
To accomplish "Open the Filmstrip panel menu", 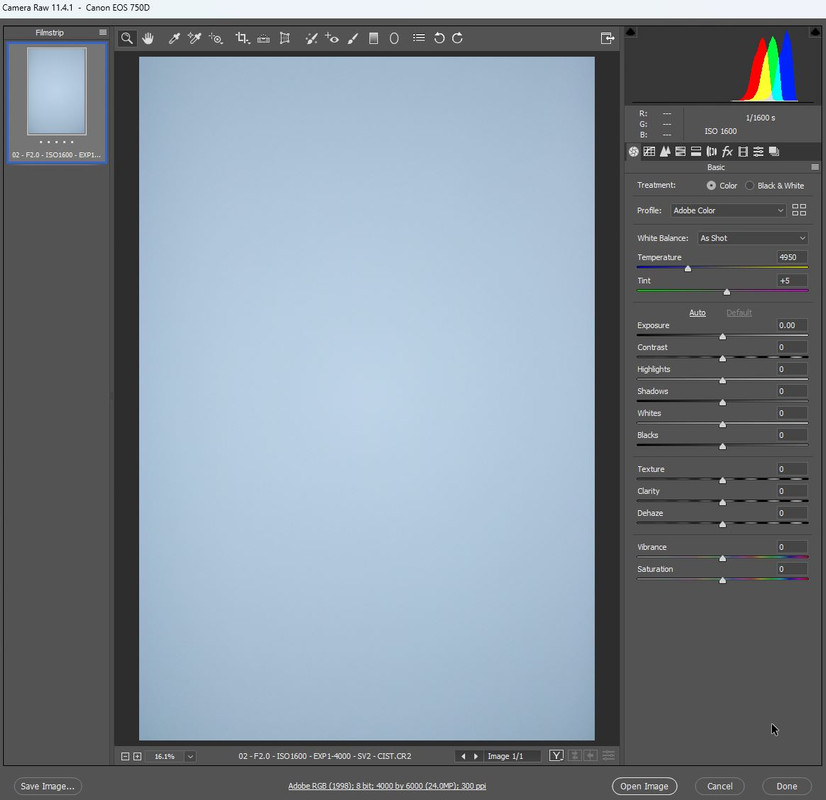I will 103,33.
